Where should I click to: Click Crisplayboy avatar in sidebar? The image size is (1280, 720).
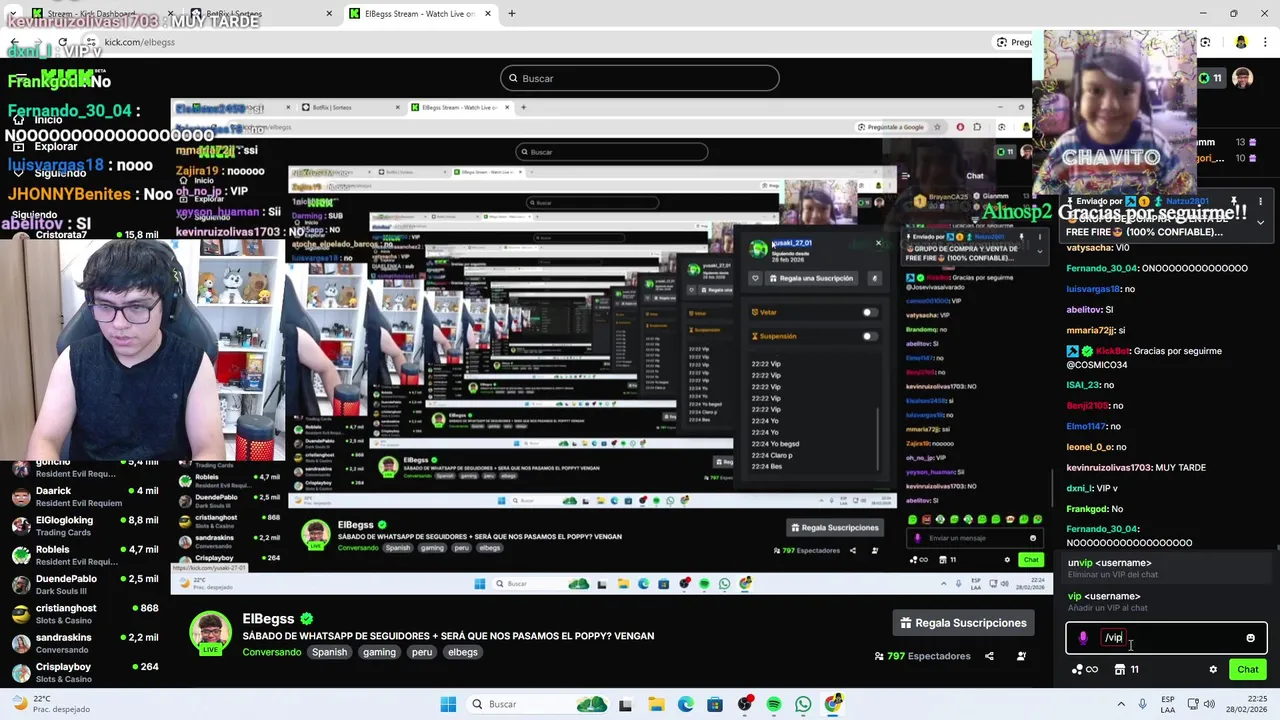pos(20,672)
